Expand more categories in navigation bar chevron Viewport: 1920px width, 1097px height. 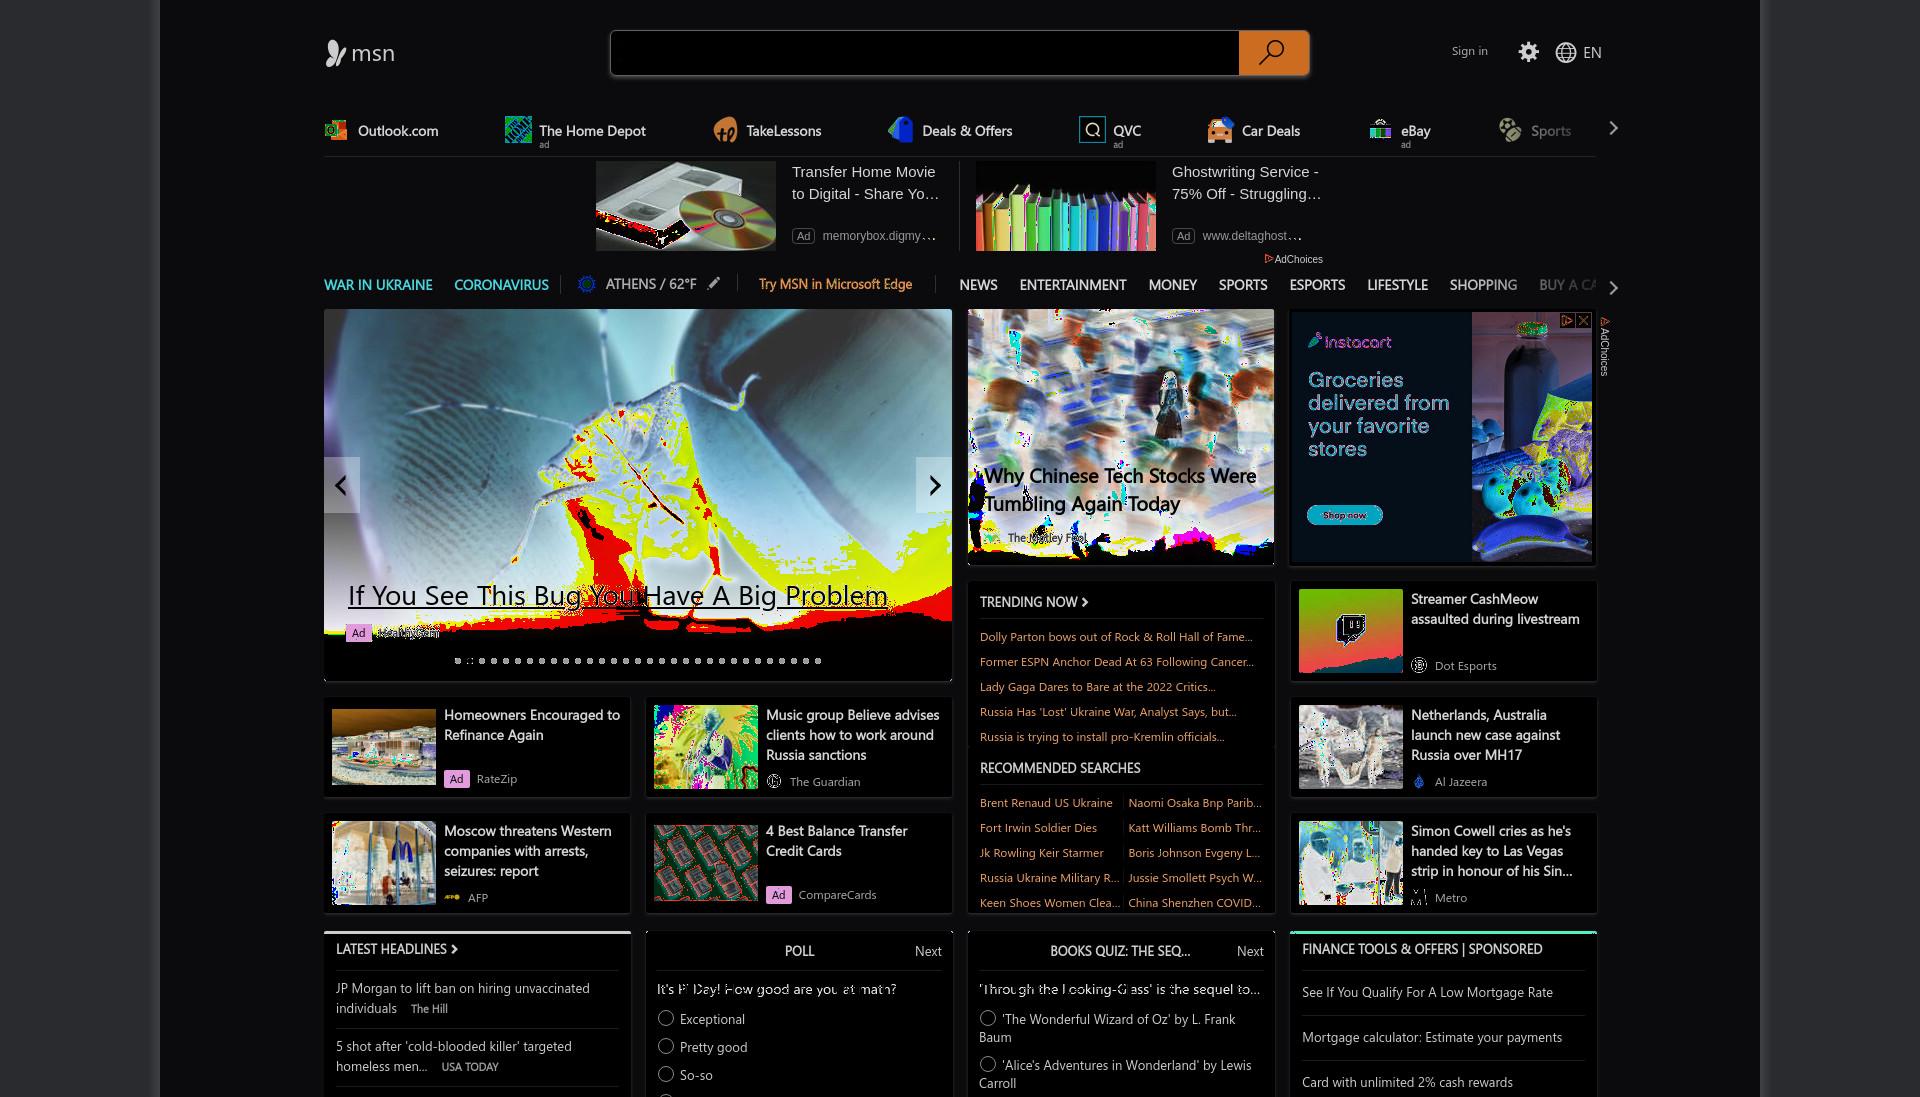coord(1613,287)
